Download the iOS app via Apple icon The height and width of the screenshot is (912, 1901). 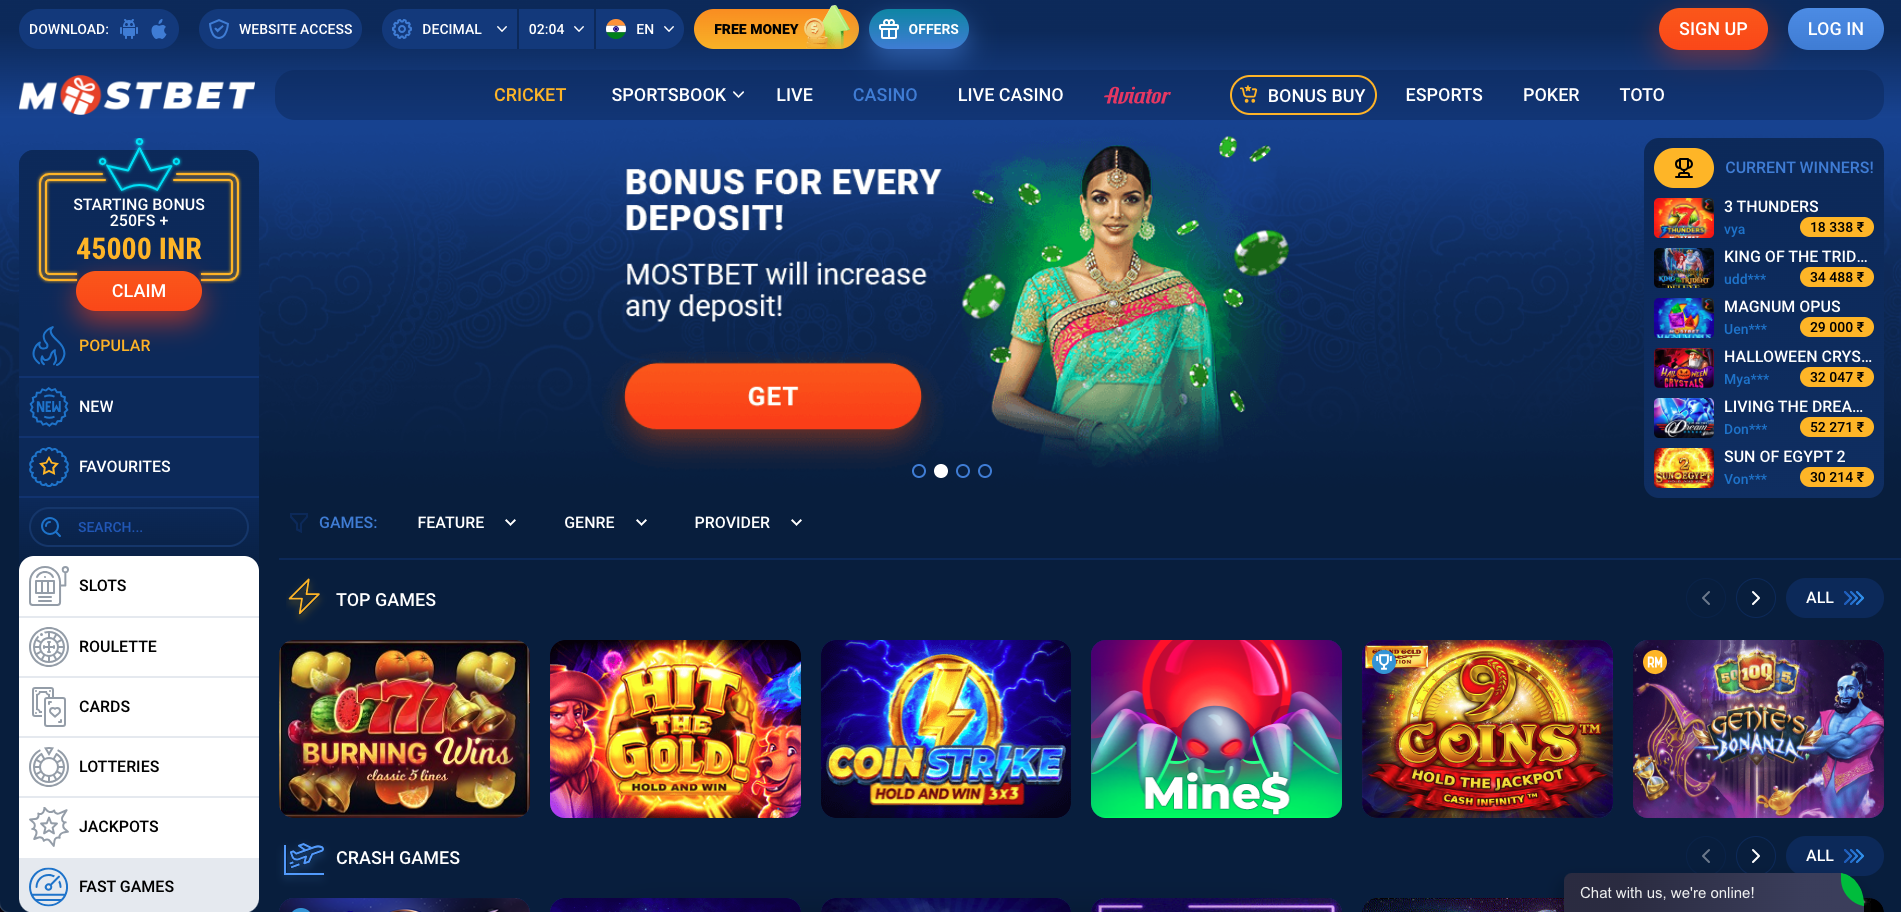click(159, 29)
